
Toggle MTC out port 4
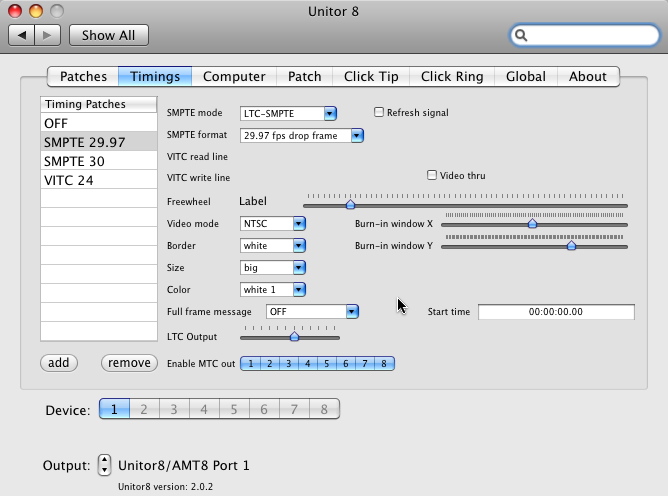308,363
